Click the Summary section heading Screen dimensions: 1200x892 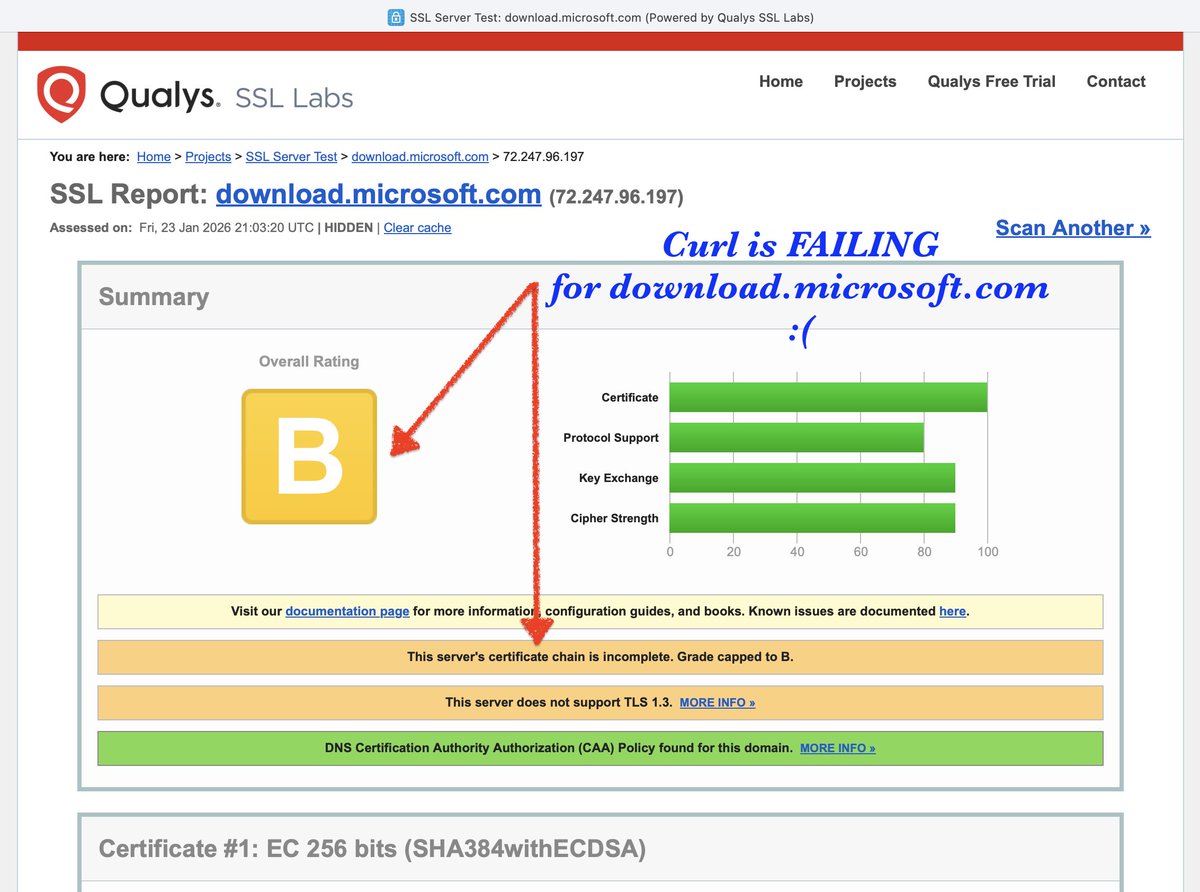pos(154,297)
